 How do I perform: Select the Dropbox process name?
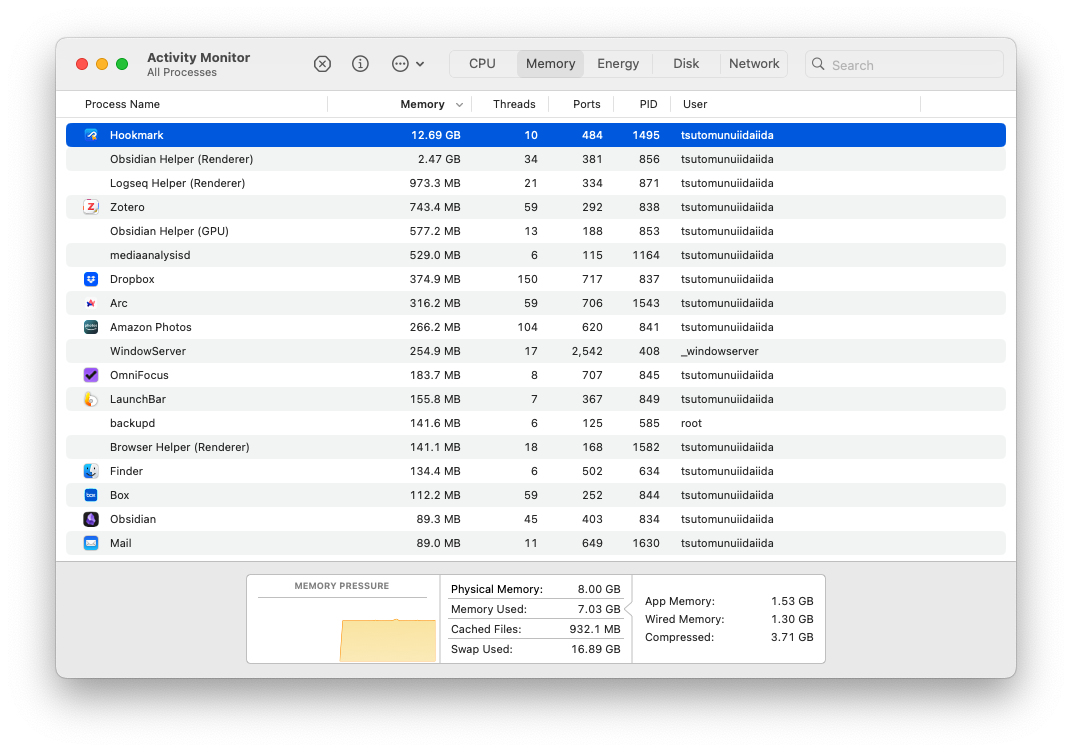coord(132,279)
